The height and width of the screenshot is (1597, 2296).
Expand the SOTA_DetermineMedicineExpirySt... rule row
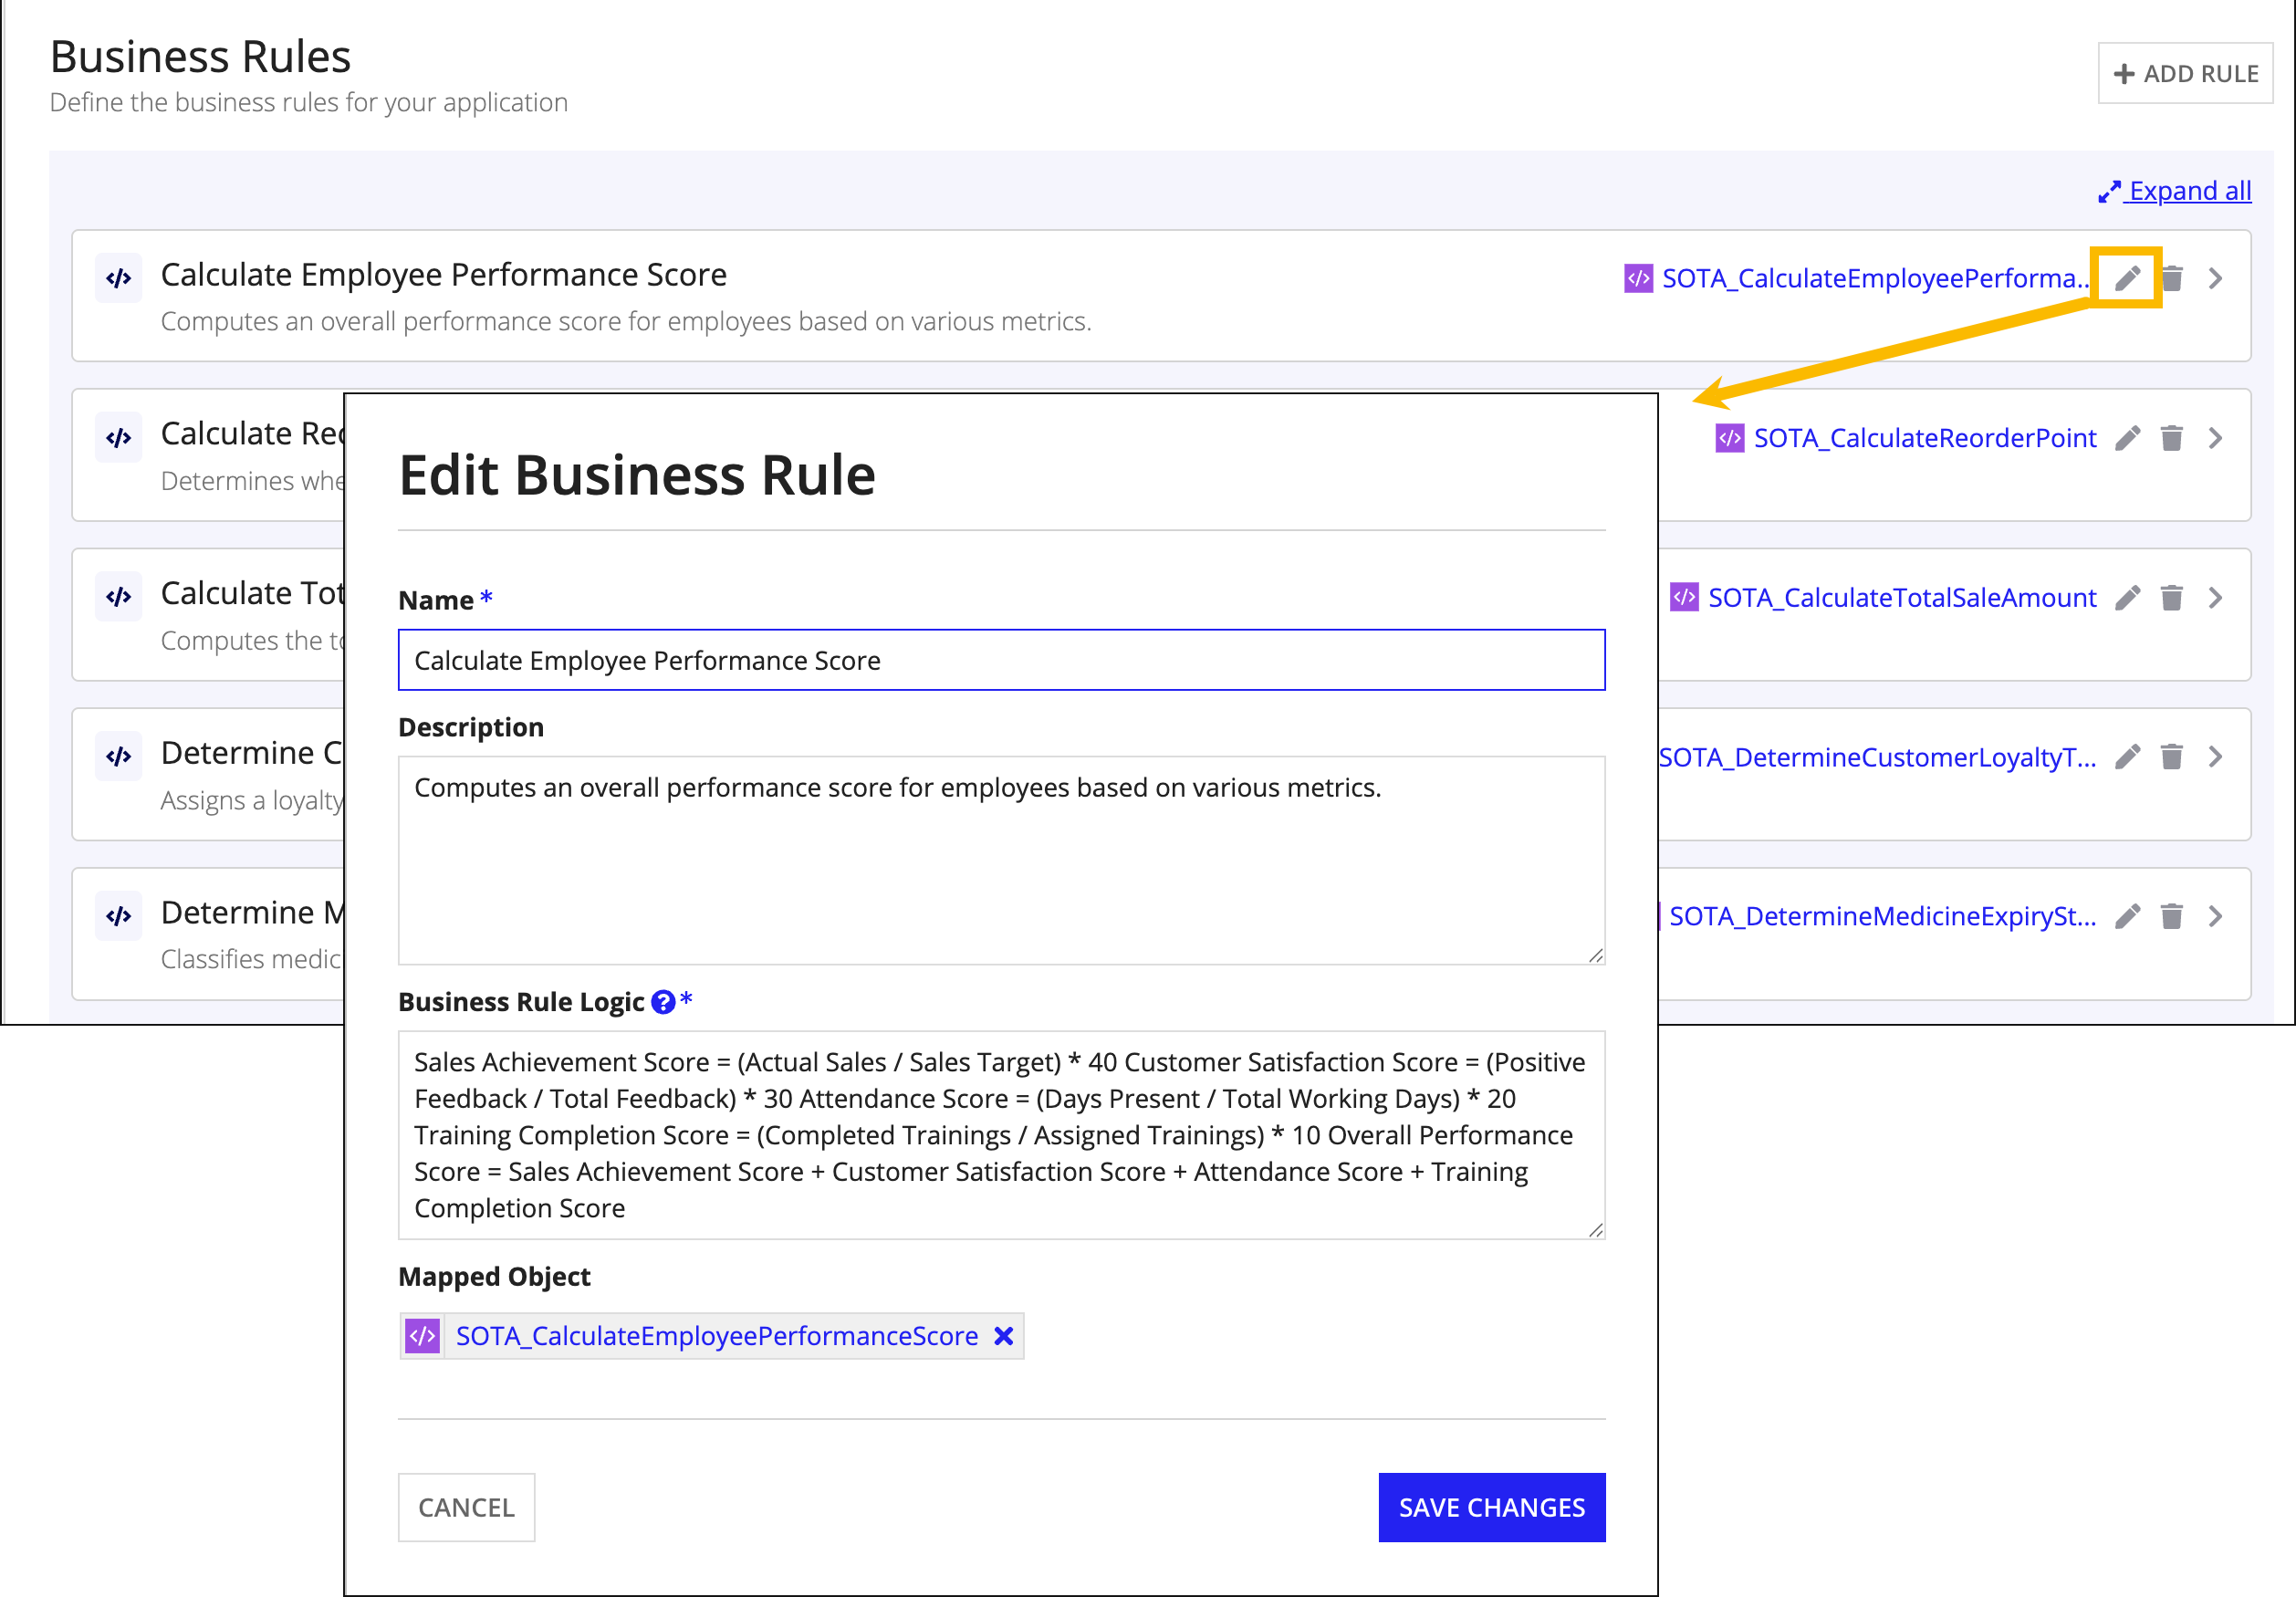click(2216, 916)
